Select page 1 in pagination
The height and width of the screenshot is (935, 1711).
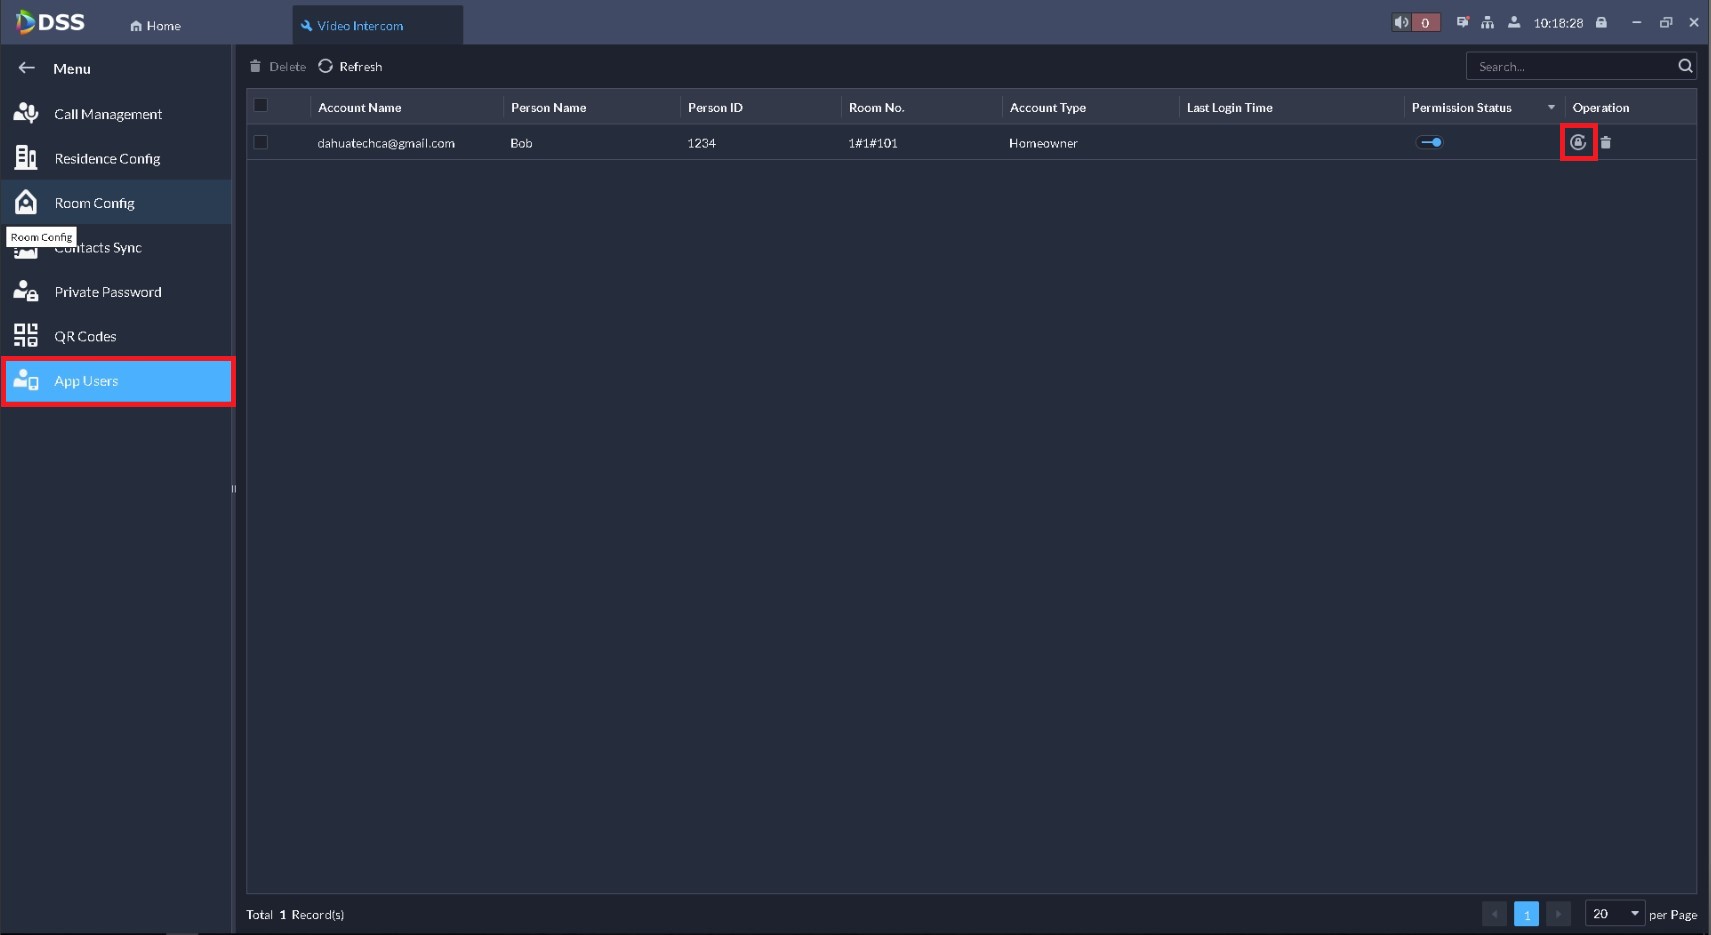pos(1526,914)
